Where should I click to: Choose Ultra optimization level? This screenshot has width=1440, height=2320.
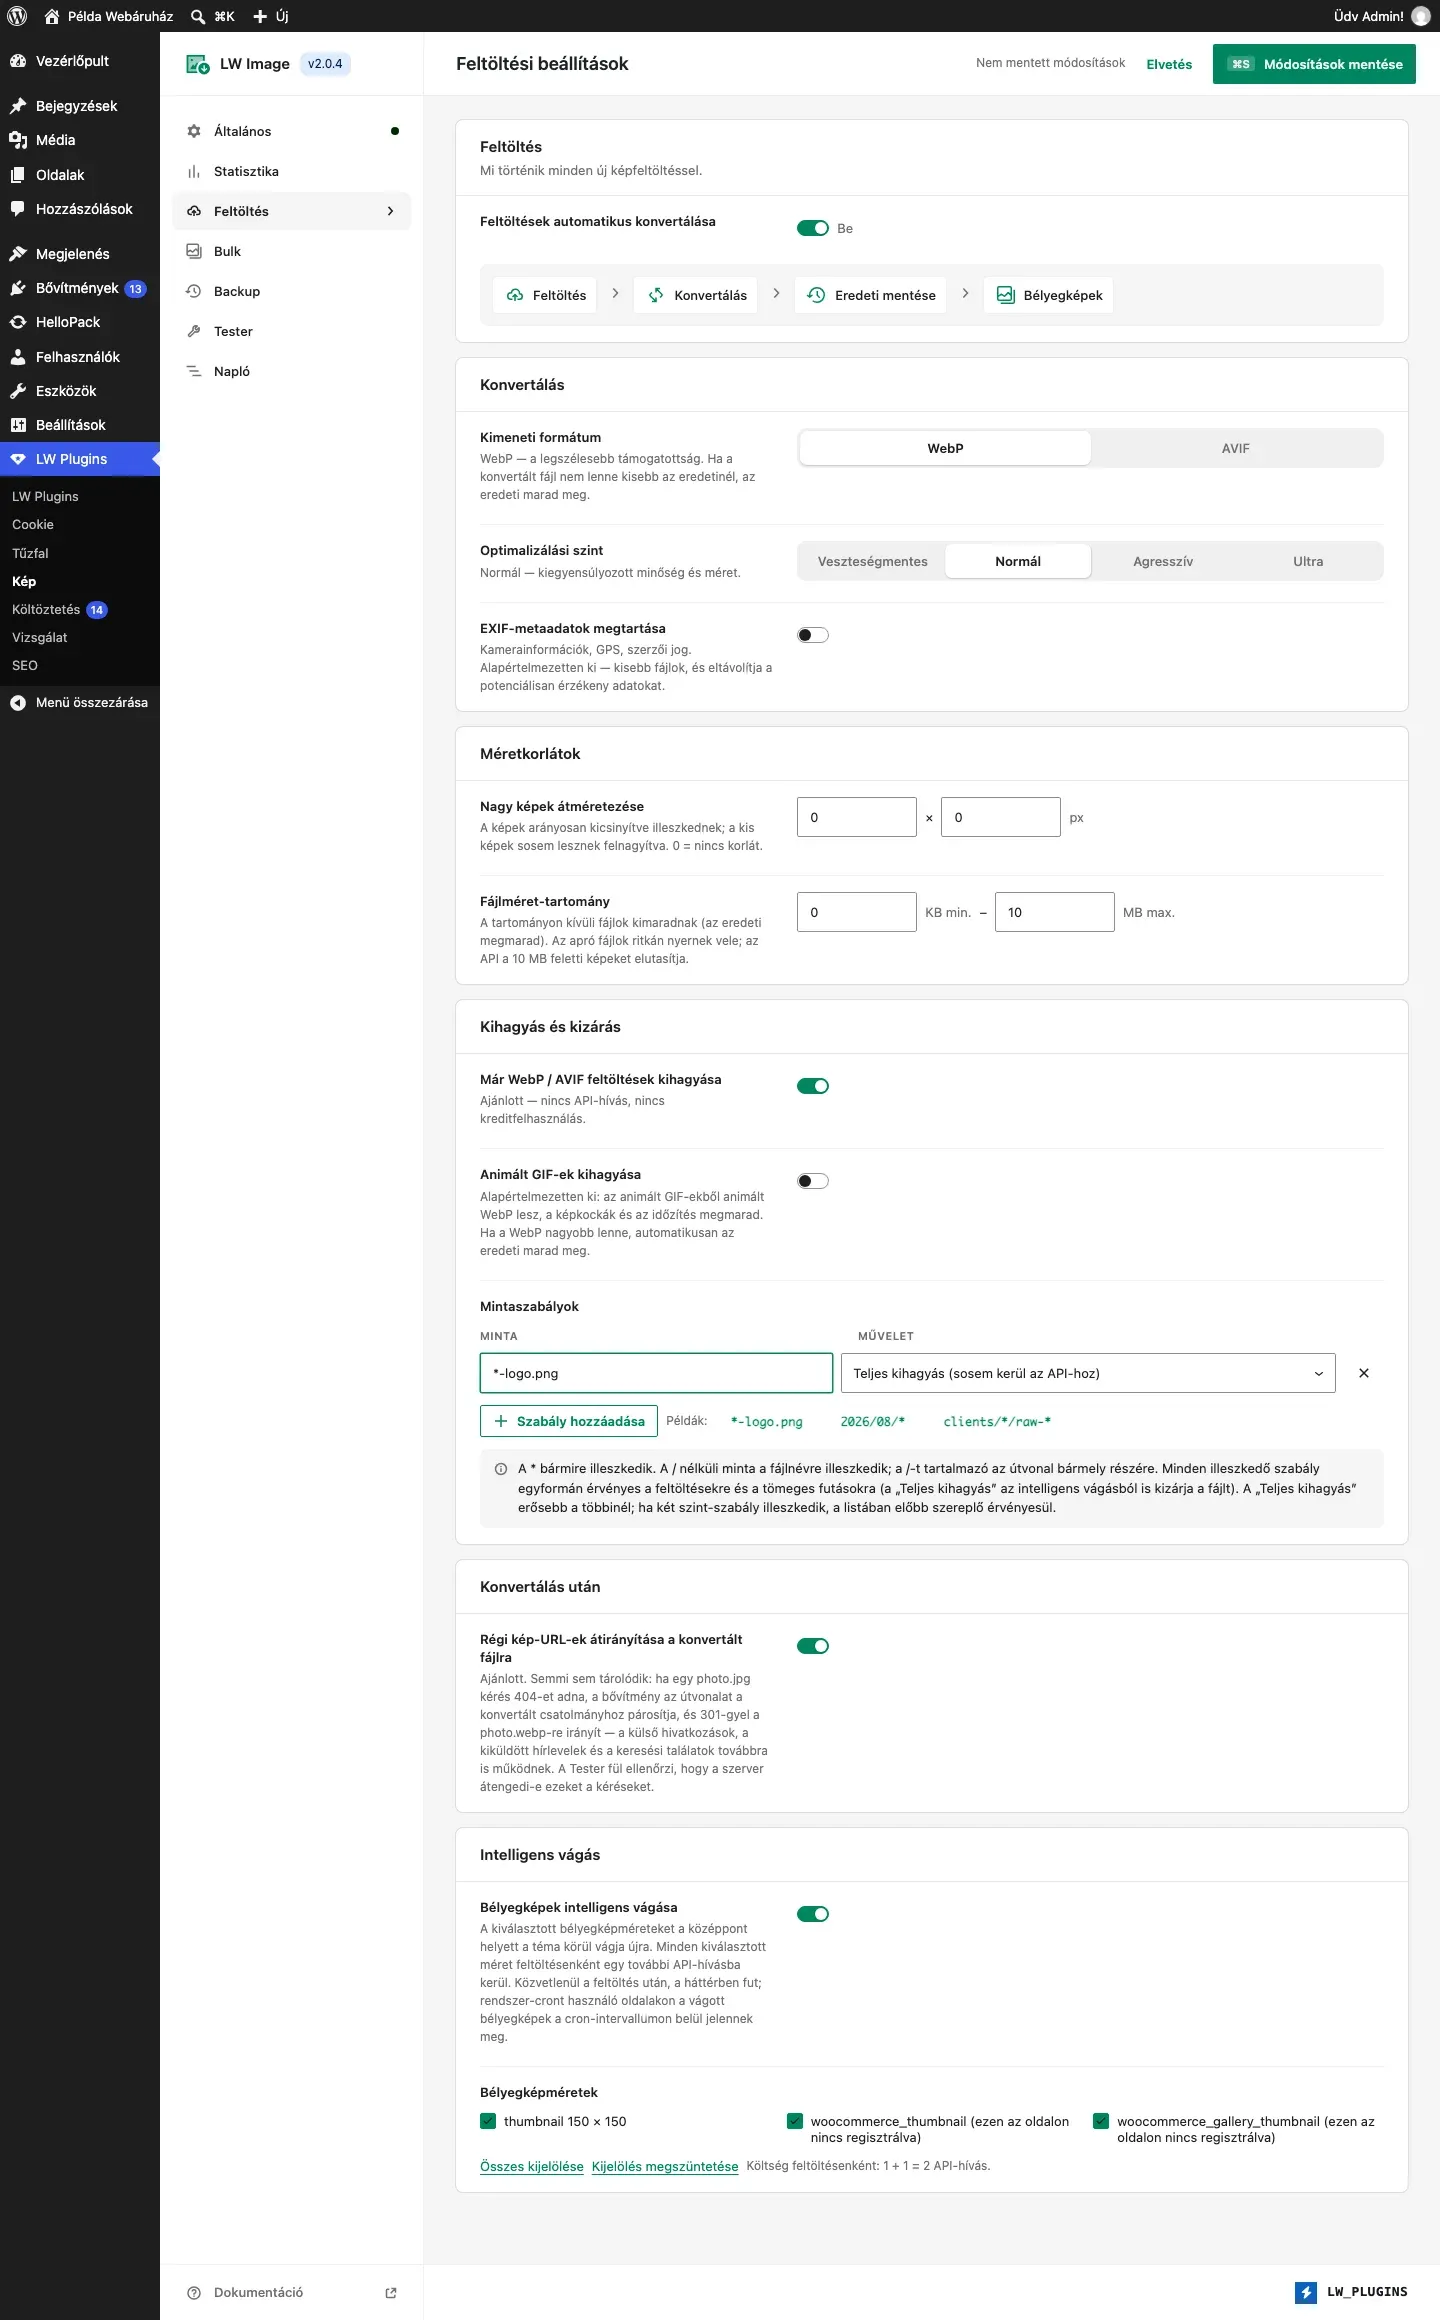[x=1308, y=562]
